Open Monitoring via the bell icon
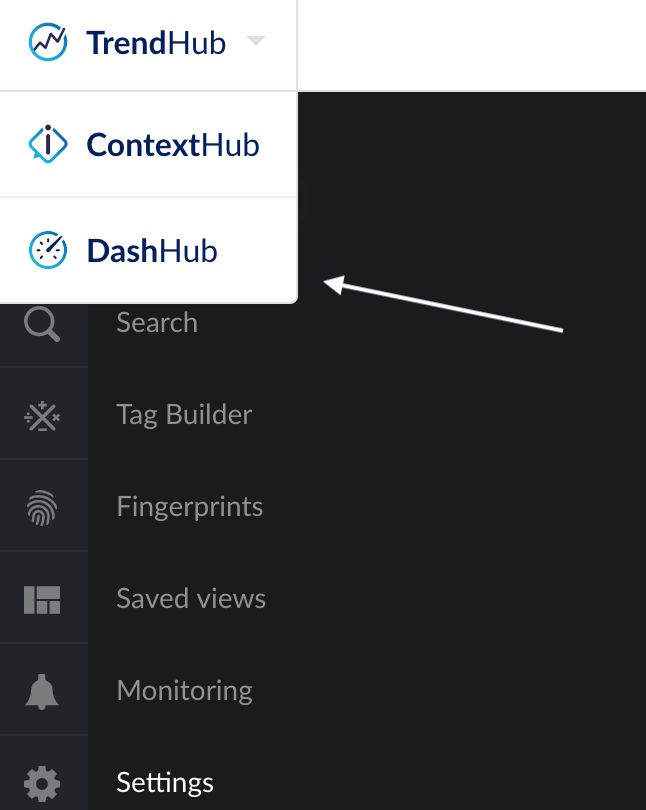The image size is (646, 810). [43, 690]
